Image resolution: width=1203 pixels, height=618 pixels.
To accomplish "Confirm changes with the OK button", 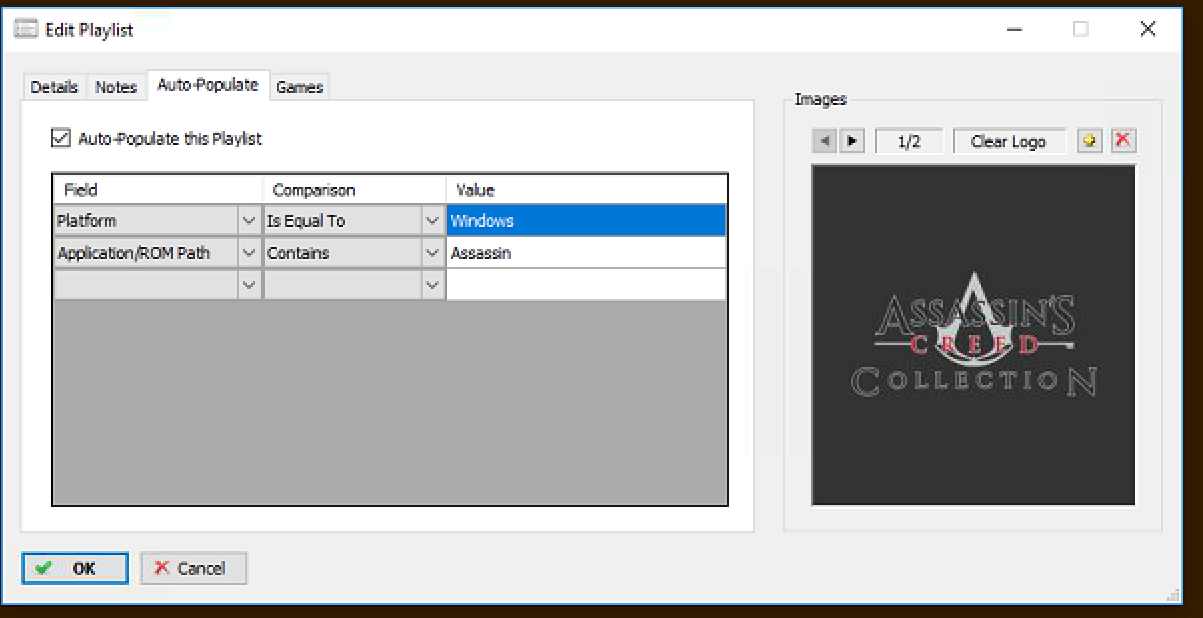I will pyautogui.click(x=75, y=568).
